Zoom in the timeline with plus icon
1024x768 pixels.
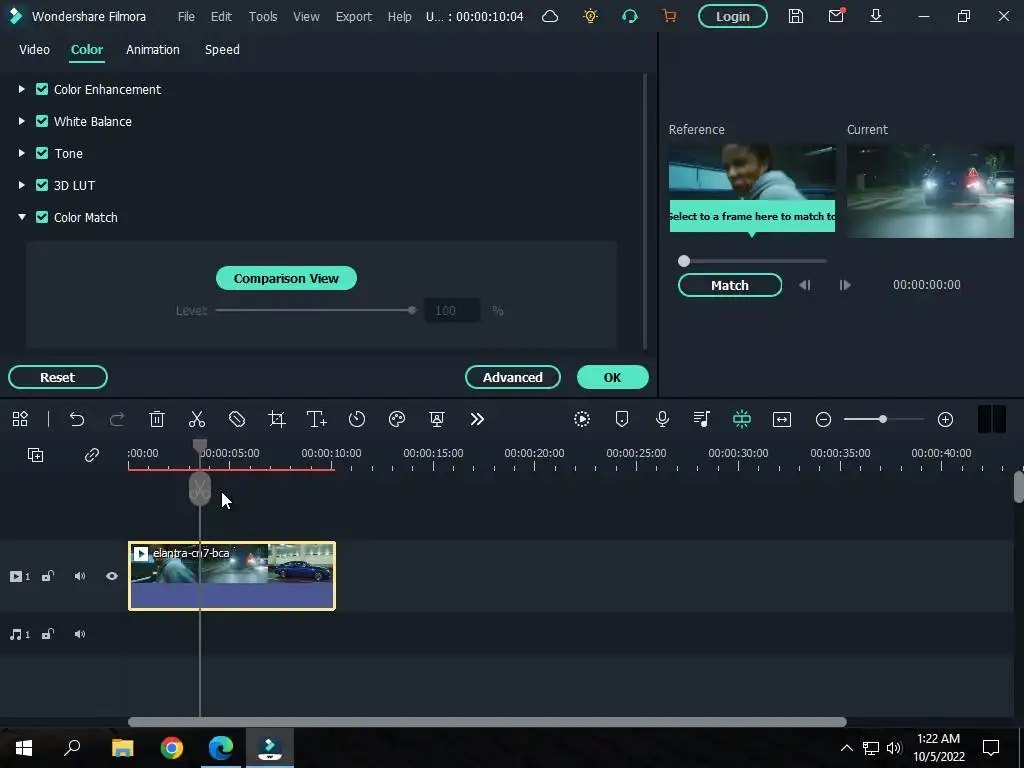click(946, 420)
